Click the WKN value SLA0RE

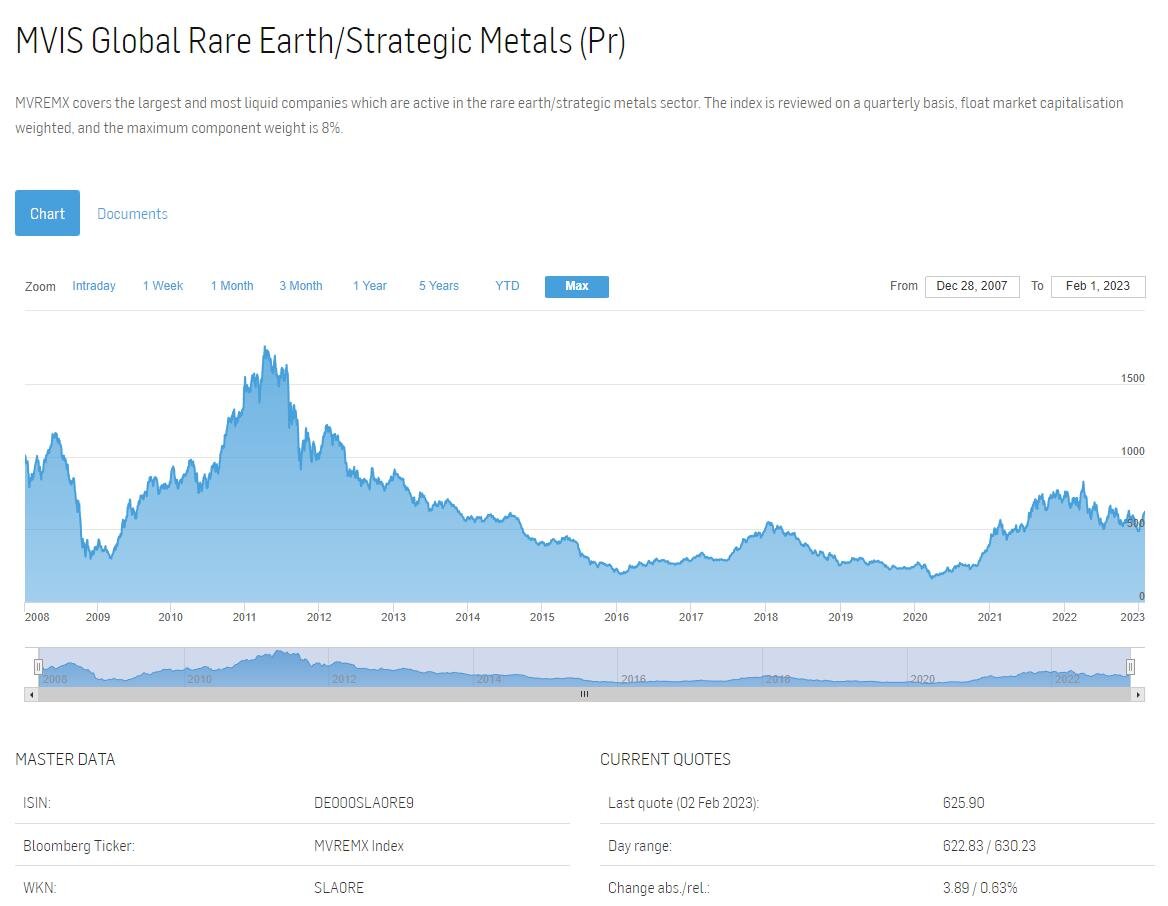[x=338, y=887]
